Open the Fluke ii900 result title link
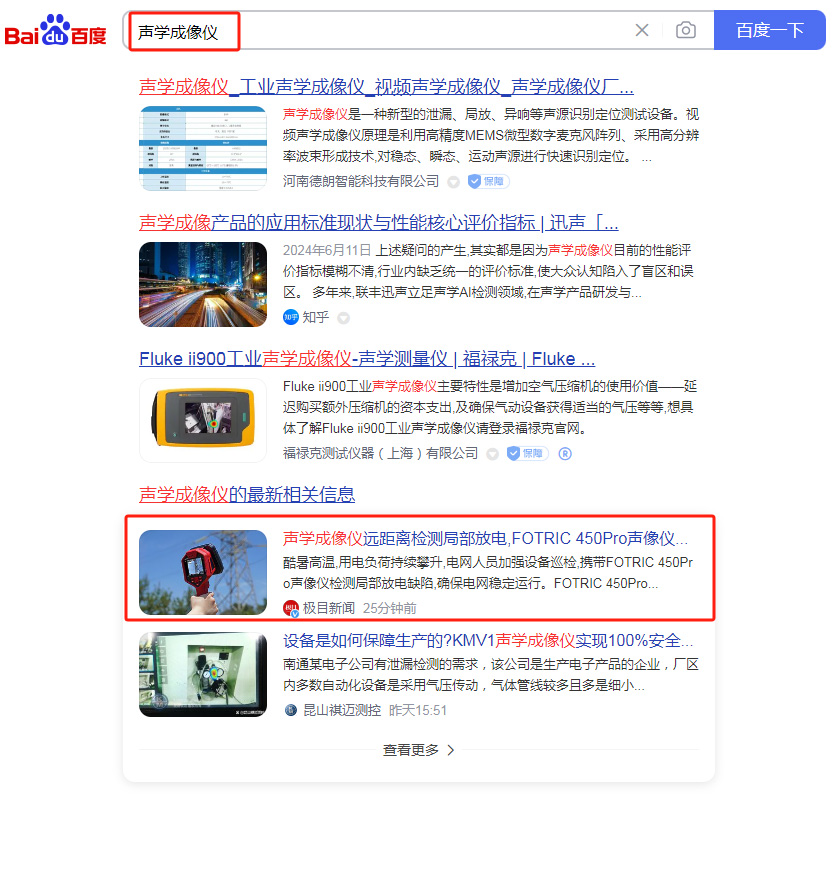The height and width of the screenshot is (870, 832). (366, 358)
